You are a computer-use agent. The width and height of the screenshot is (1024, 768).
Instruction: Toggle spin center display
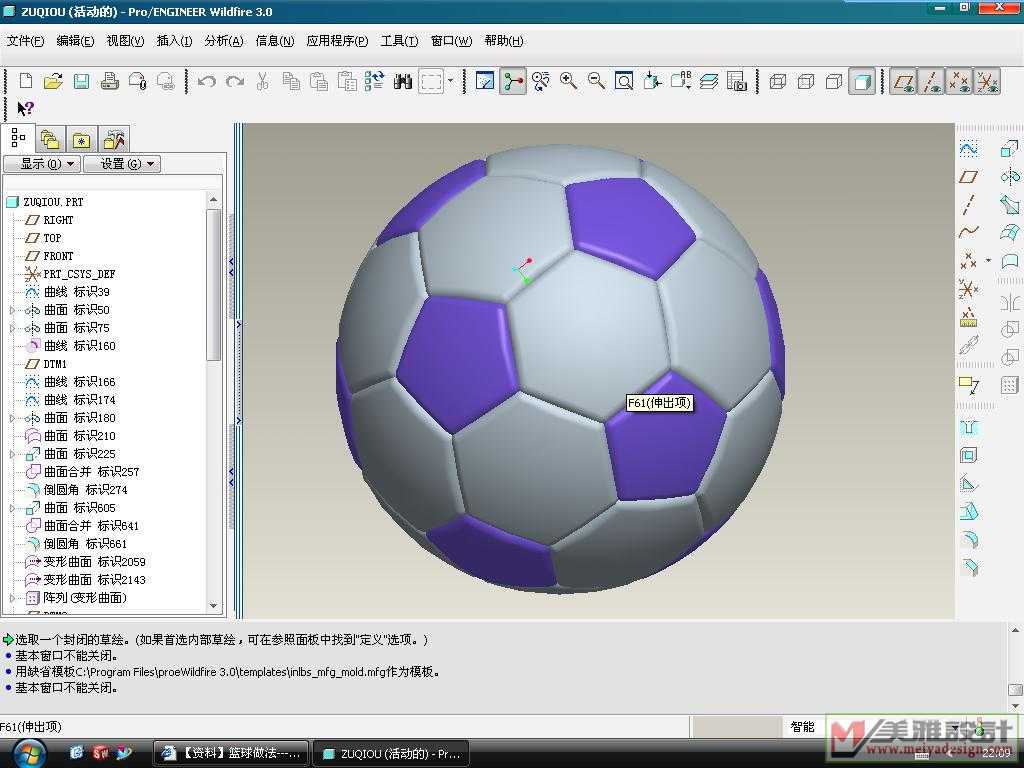click(x=513, y=82)
